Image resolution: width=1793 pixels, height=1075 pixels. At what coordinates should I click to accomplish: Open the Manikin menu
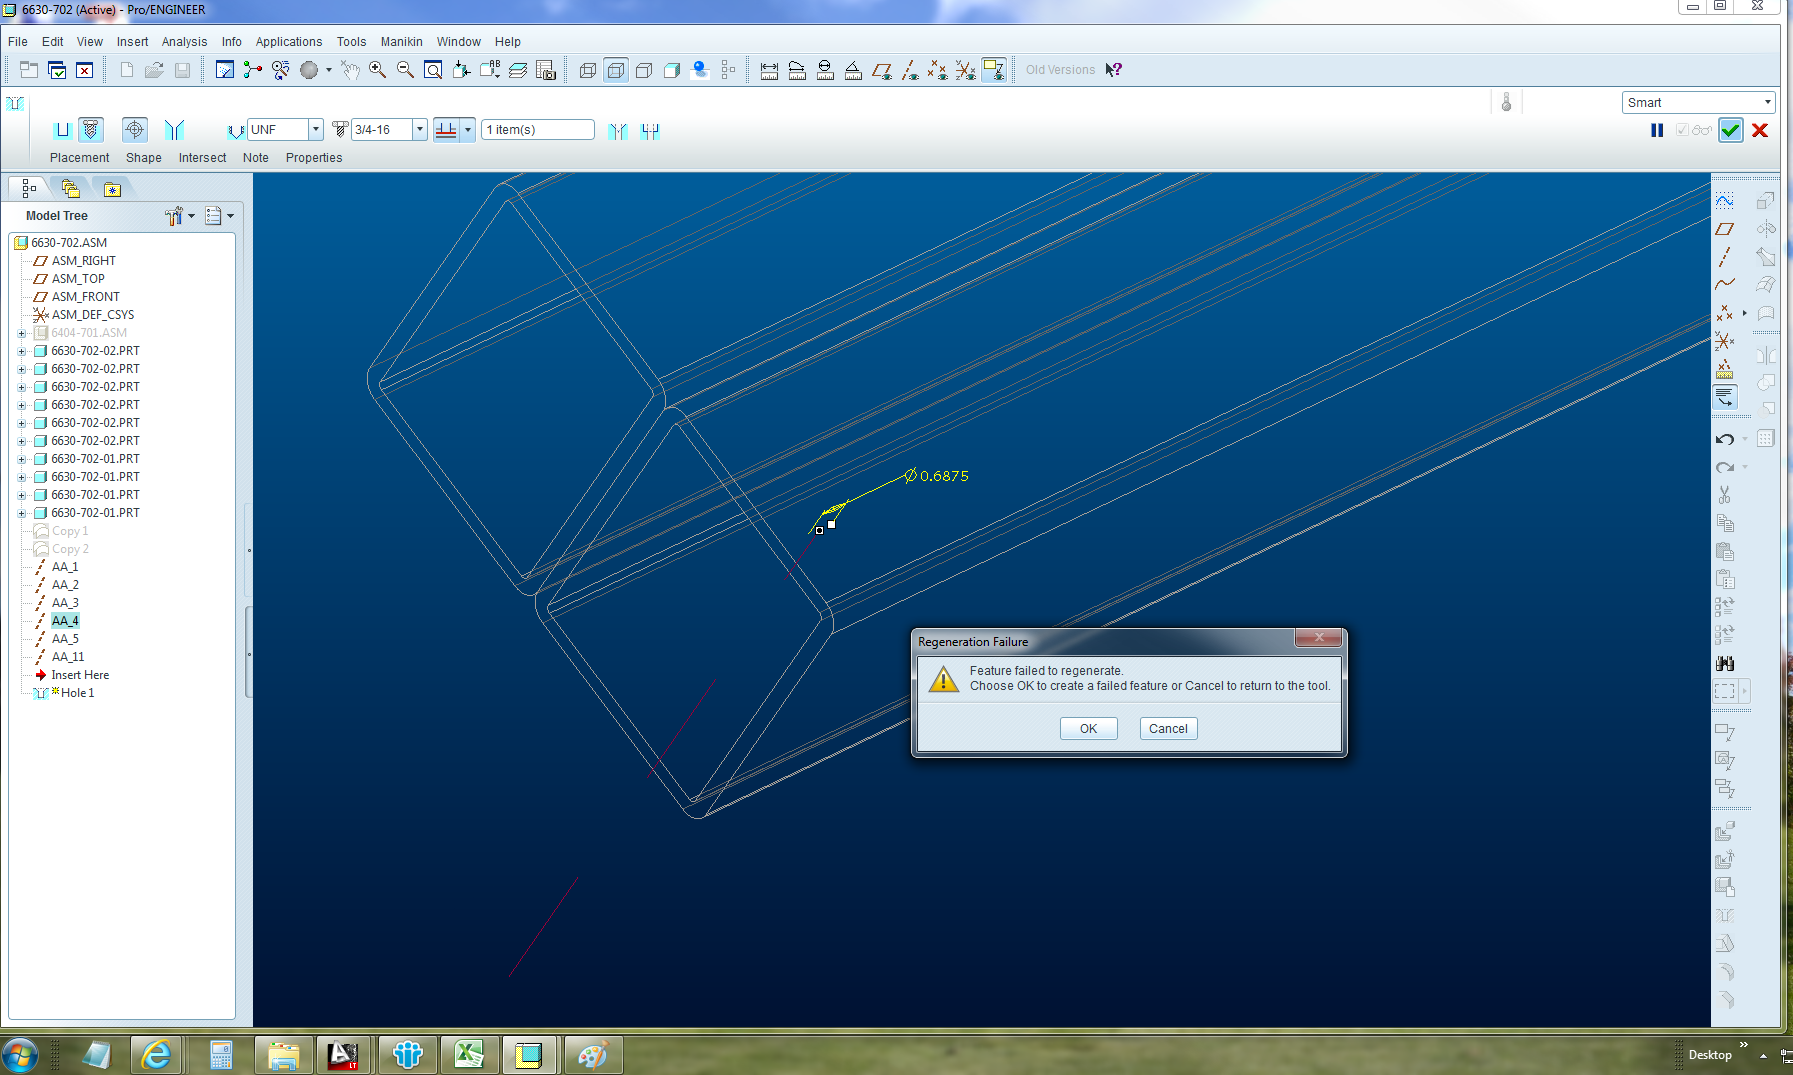click(401, 42)
